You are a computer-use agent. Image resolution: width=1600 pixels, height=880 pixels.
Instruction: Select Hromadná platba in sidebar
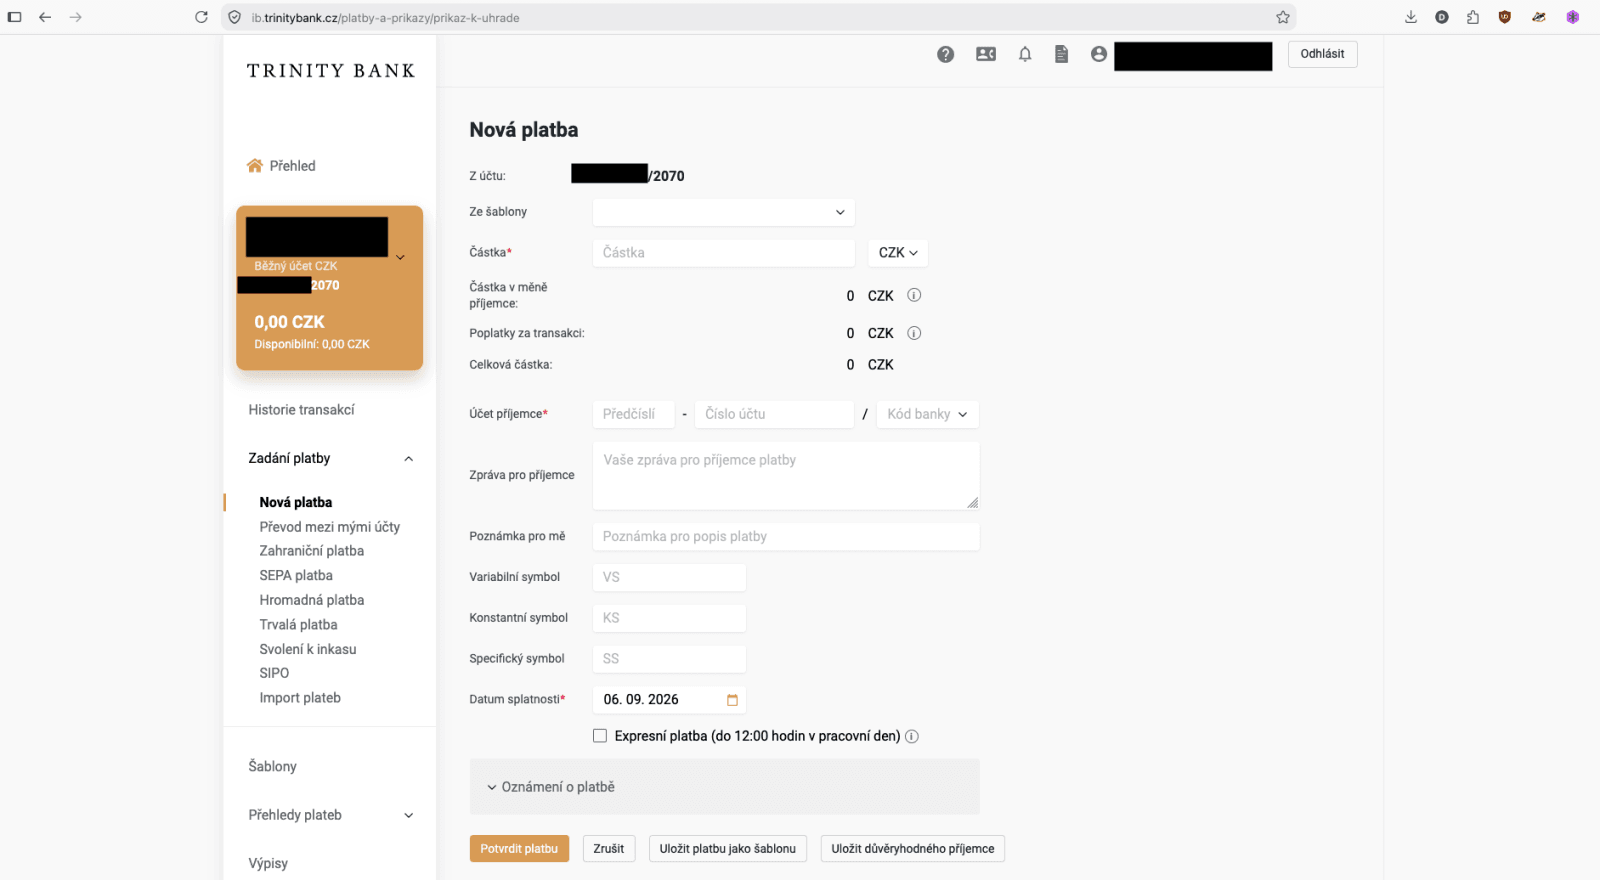pos(311,600)
